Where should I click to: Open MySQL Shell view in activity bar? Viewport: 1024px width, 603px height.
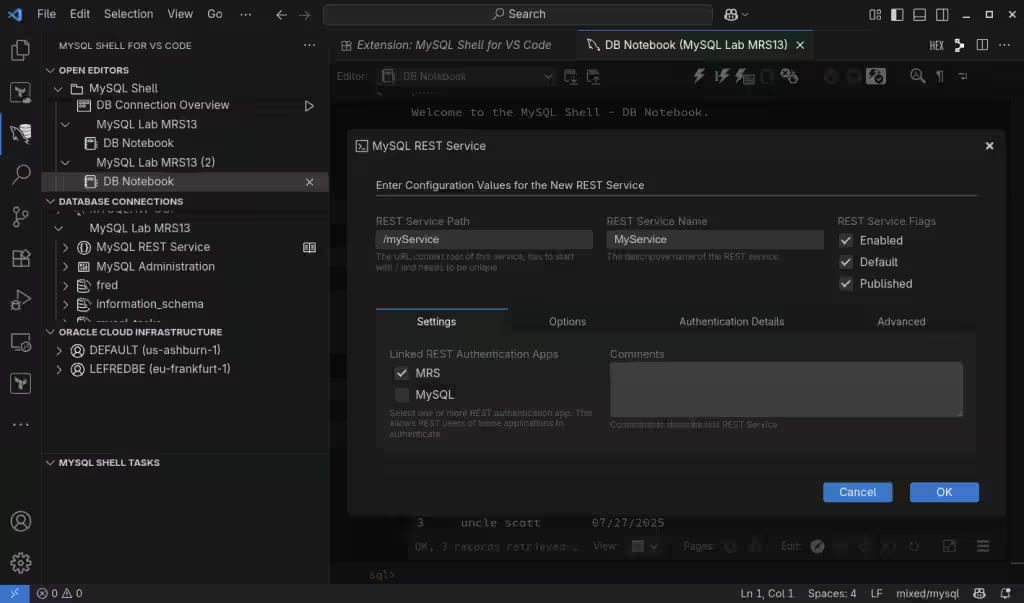(20, 134)
